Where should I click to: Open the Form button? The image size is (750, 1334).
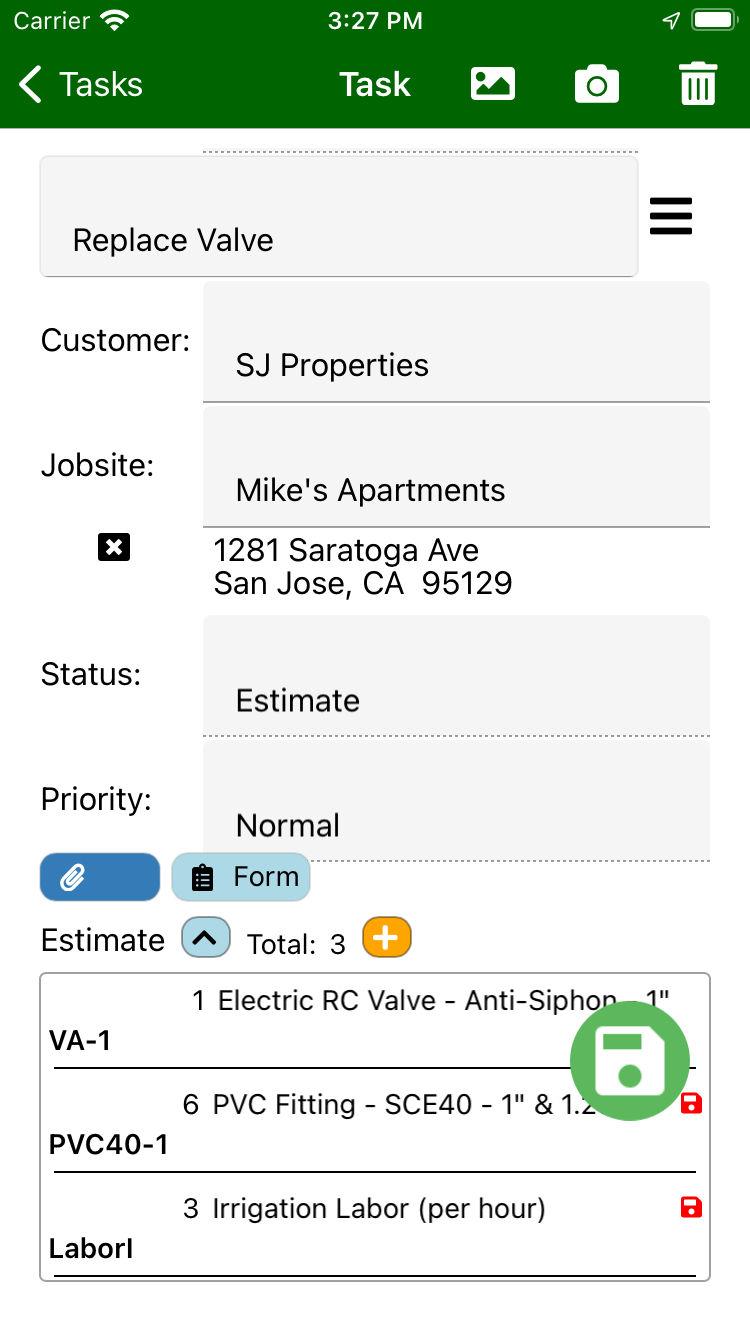(x=241, y=877)
